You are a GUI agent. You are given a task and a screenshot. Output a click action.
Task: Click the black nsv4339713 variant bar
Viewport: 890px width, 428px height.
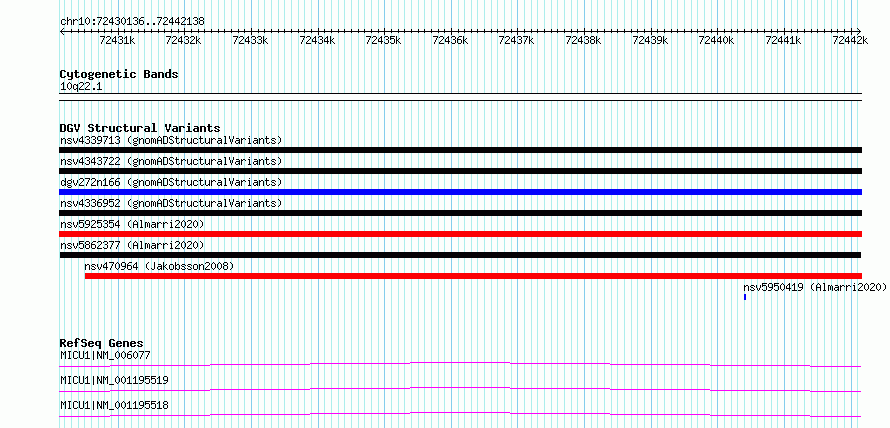[460, 150]
